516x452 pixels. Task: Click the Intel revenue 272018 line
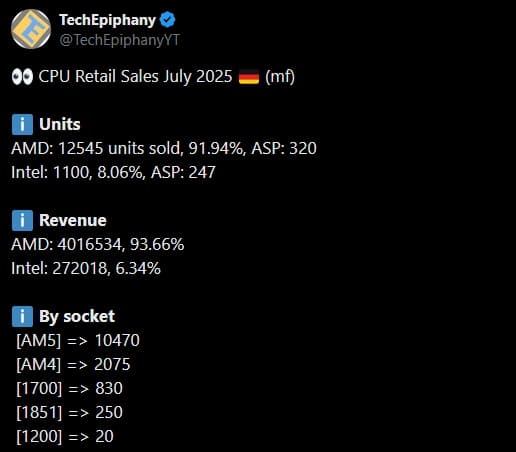[x=86, y=268]
